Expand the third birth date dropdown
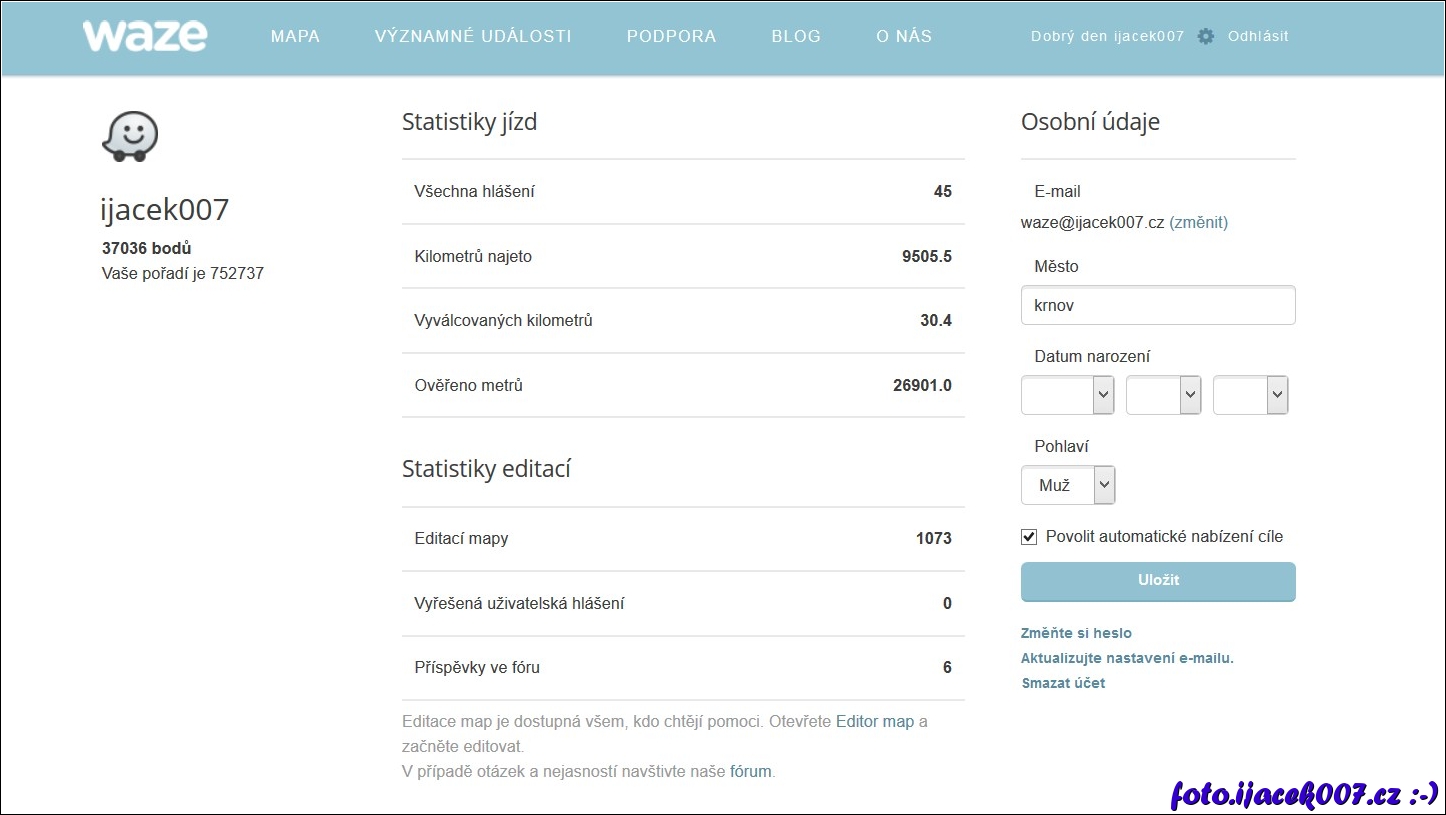This screenshot has width=1446, height=815. (1250, 395)
